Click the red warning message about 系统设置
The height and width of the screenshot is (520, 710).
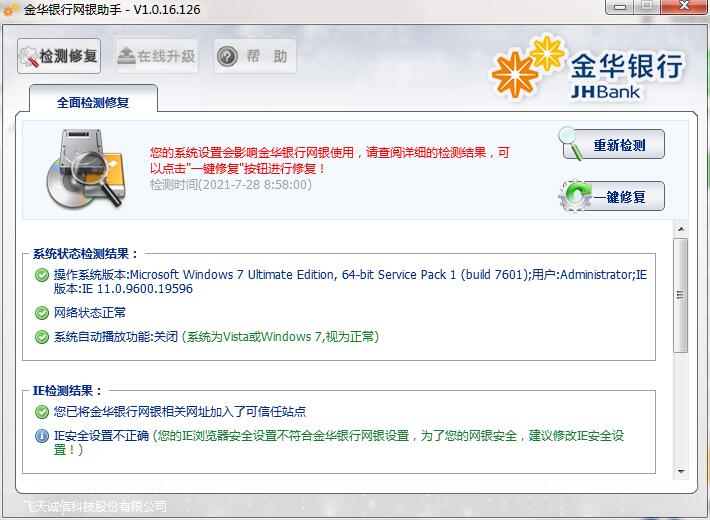click(x=330, y=160)
